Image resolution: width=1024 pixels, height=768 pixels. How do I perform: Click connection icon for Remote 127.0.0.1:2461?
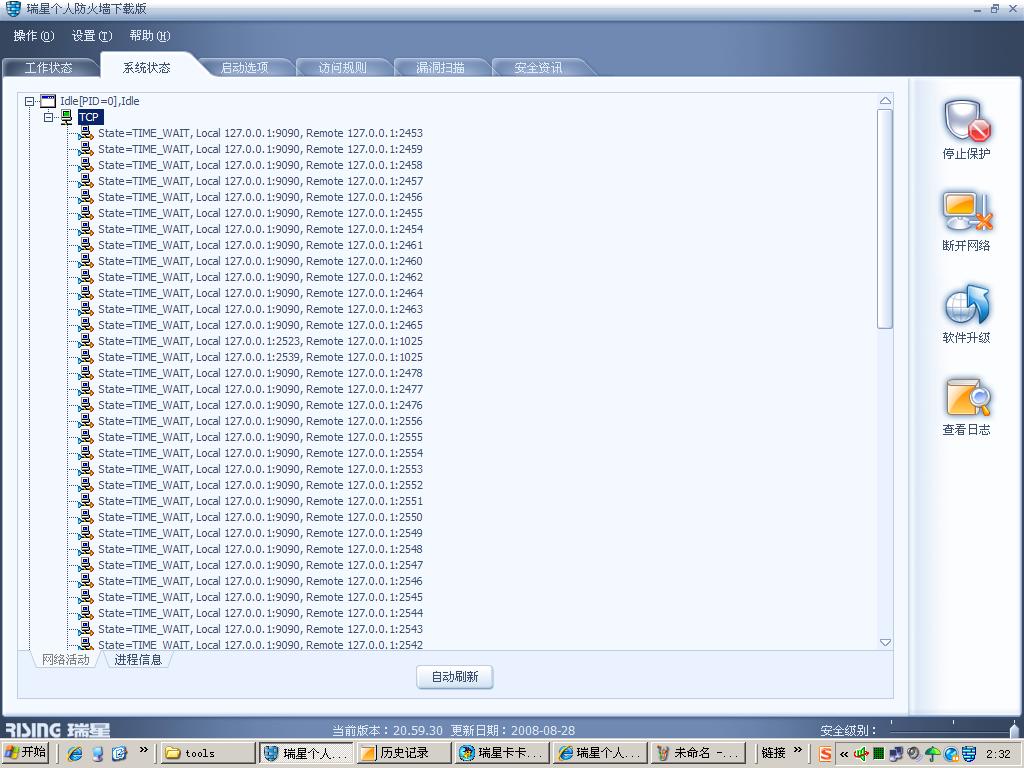[86, 245]
